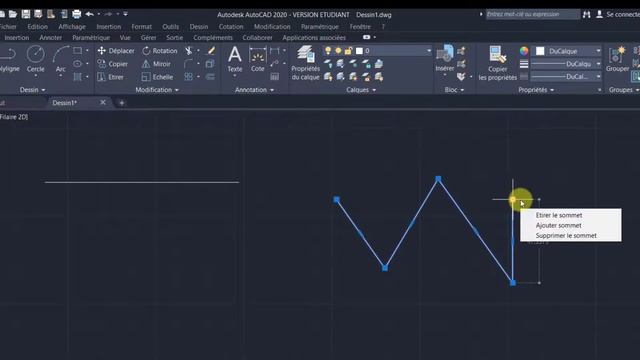Expand the Annotation panel

coord(254,90)
